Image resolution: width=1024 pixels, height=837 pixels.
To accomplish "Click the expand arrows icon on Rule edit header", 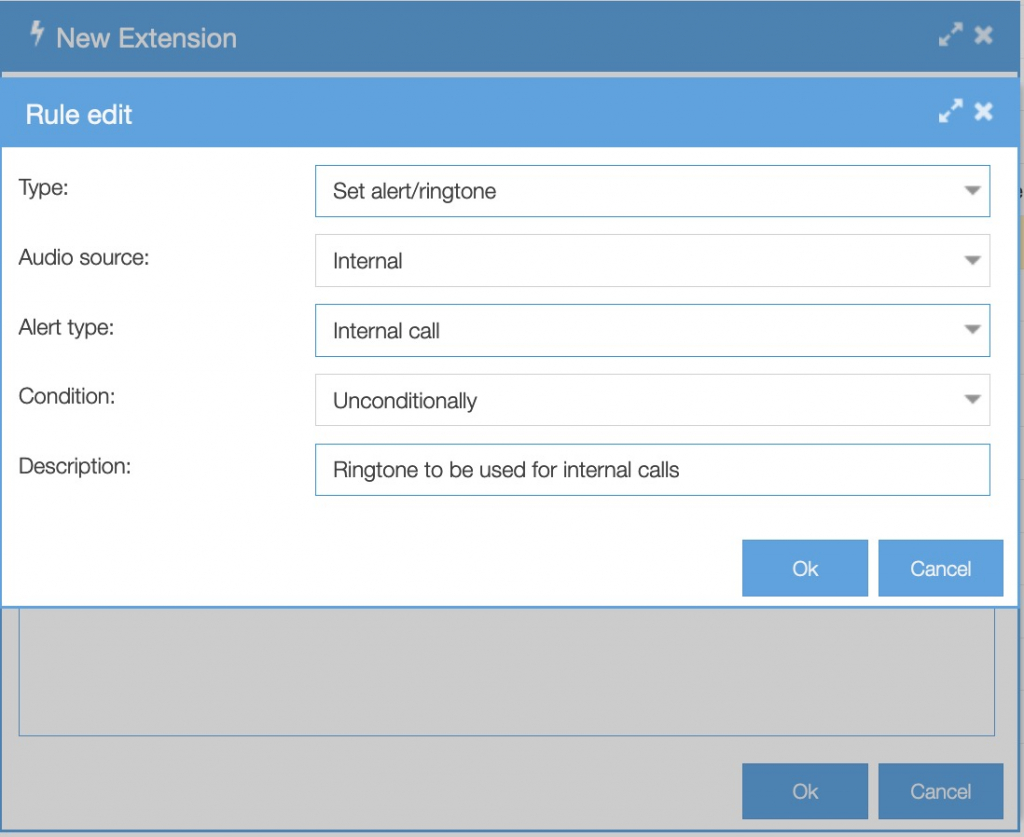I will click(950, 111).
